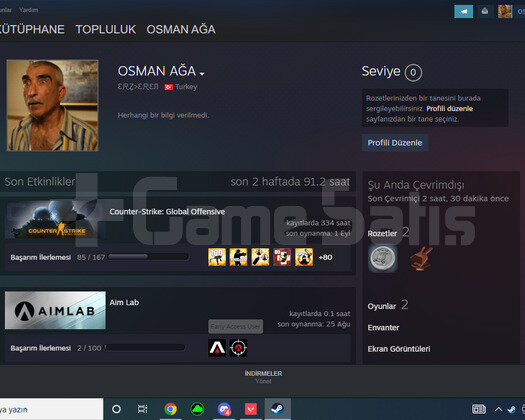Click the first CS:GO achievement badge icon

[217, 257]
